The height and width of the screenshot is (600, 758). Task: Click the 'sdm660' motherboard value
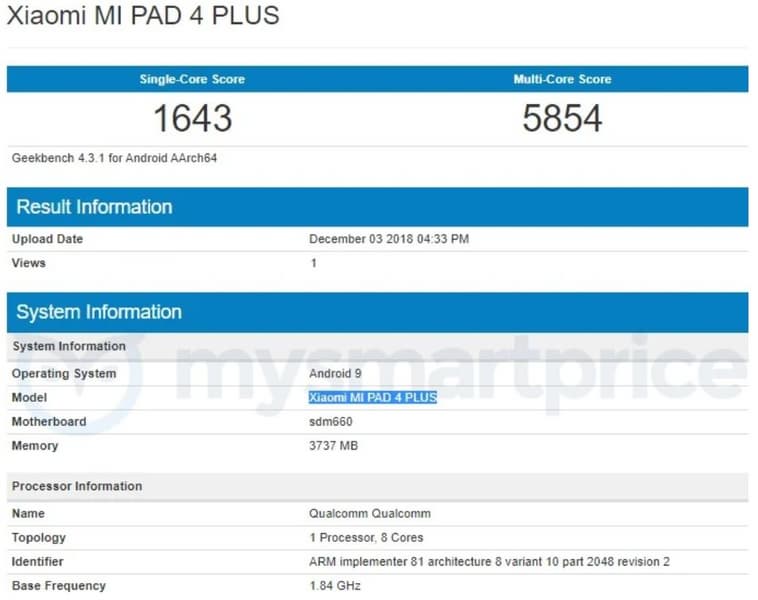331,422
